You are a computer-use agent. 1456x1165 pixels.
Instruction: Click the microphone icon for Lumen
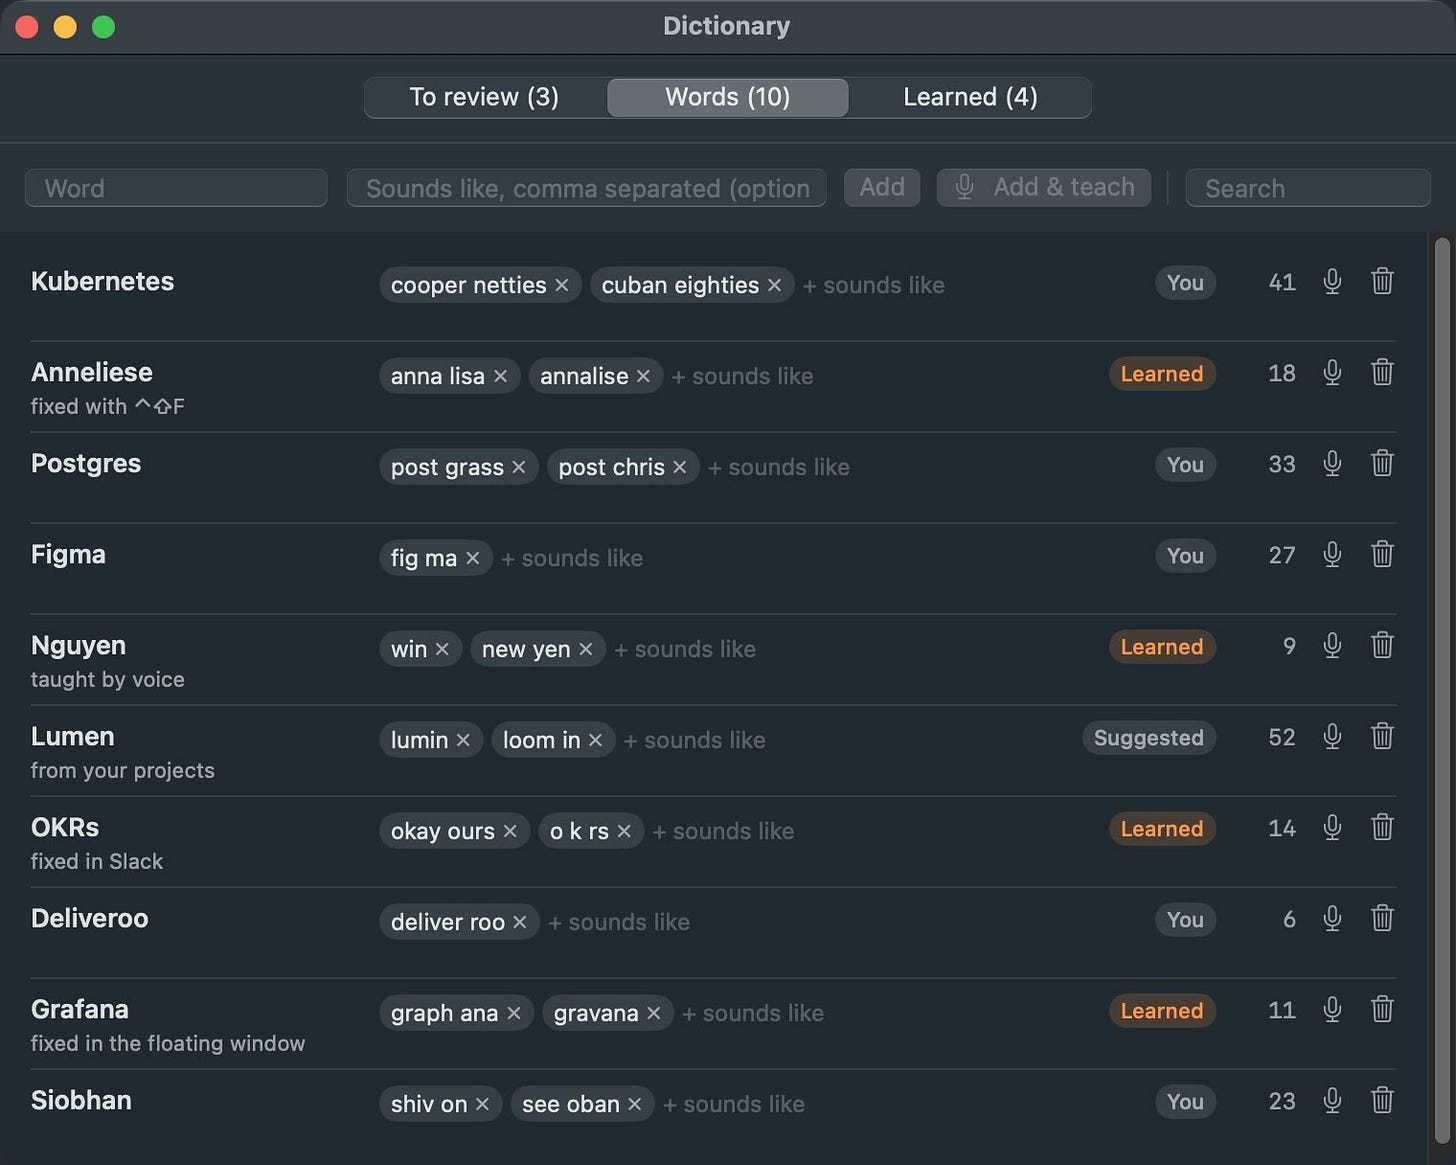1332,737
